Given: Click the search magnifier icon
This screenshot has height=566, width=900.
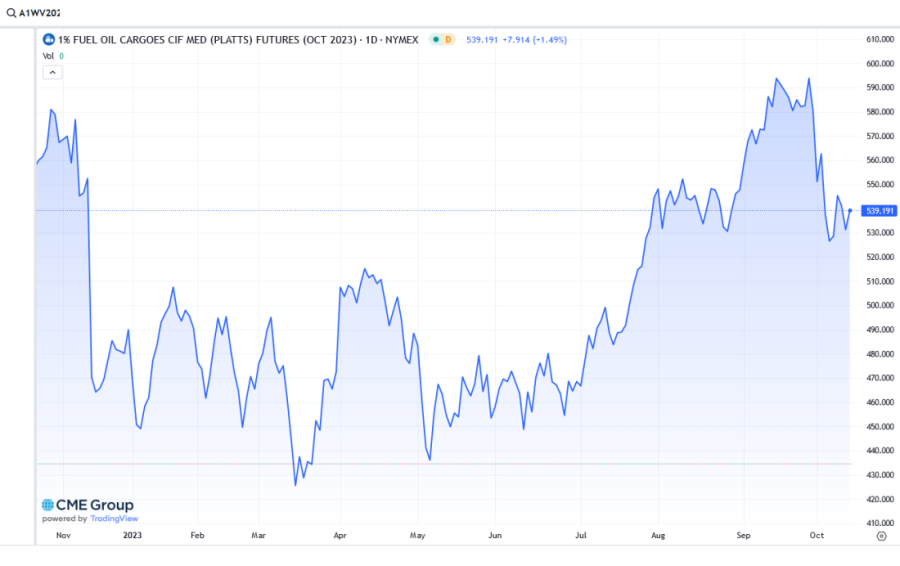Looking at the screenshot, I should pyautogui.click(x=10, y=13).
